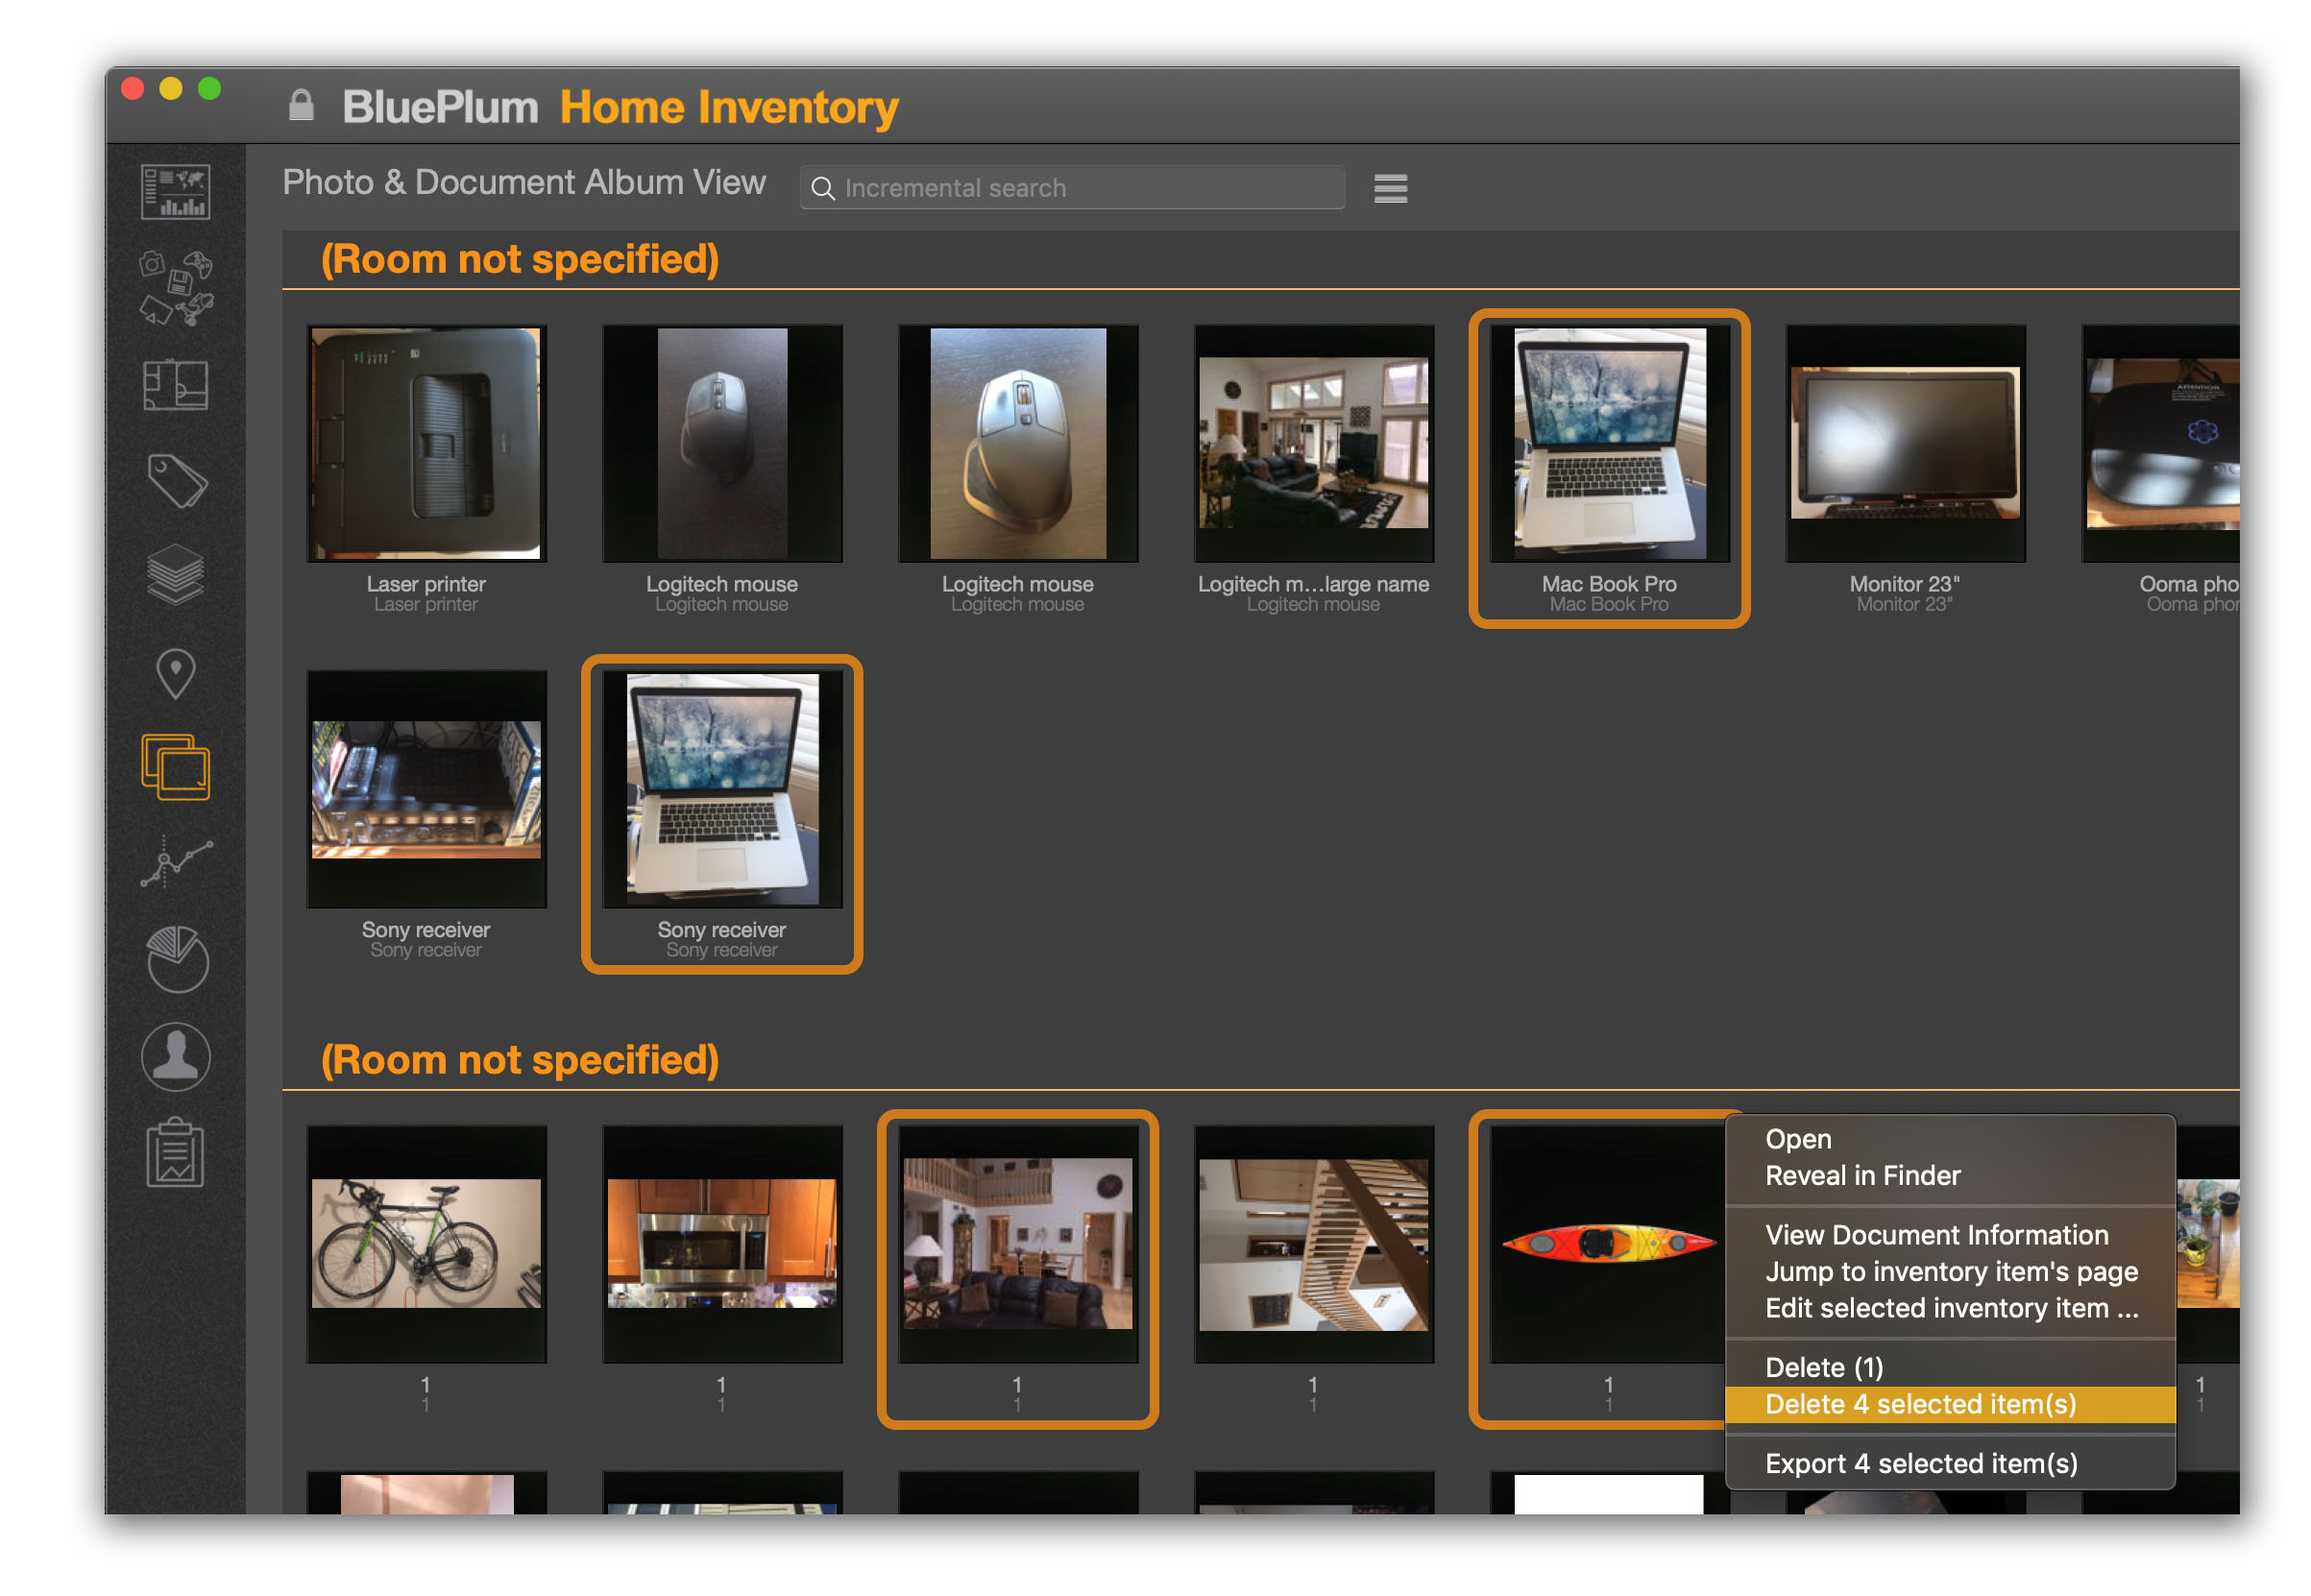Image resolution: width=2311 pixels, height=1596 pixels.
Task: Select the living room balcony photo
Action: click(x=1018, y=1244)
